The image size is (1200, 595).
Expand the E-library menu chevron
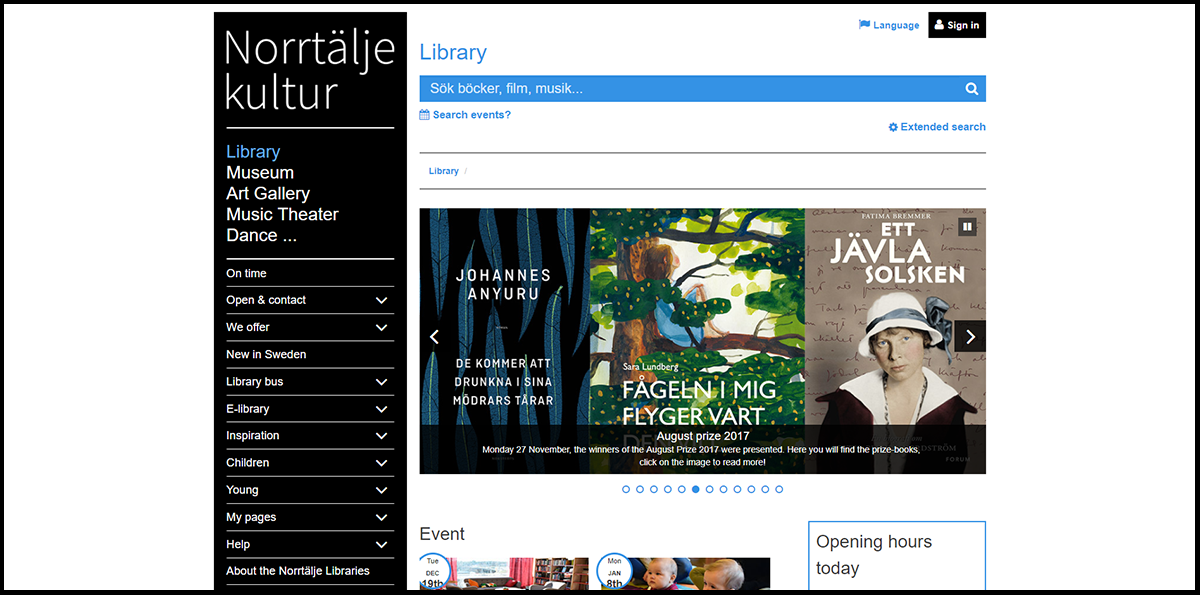381,409
